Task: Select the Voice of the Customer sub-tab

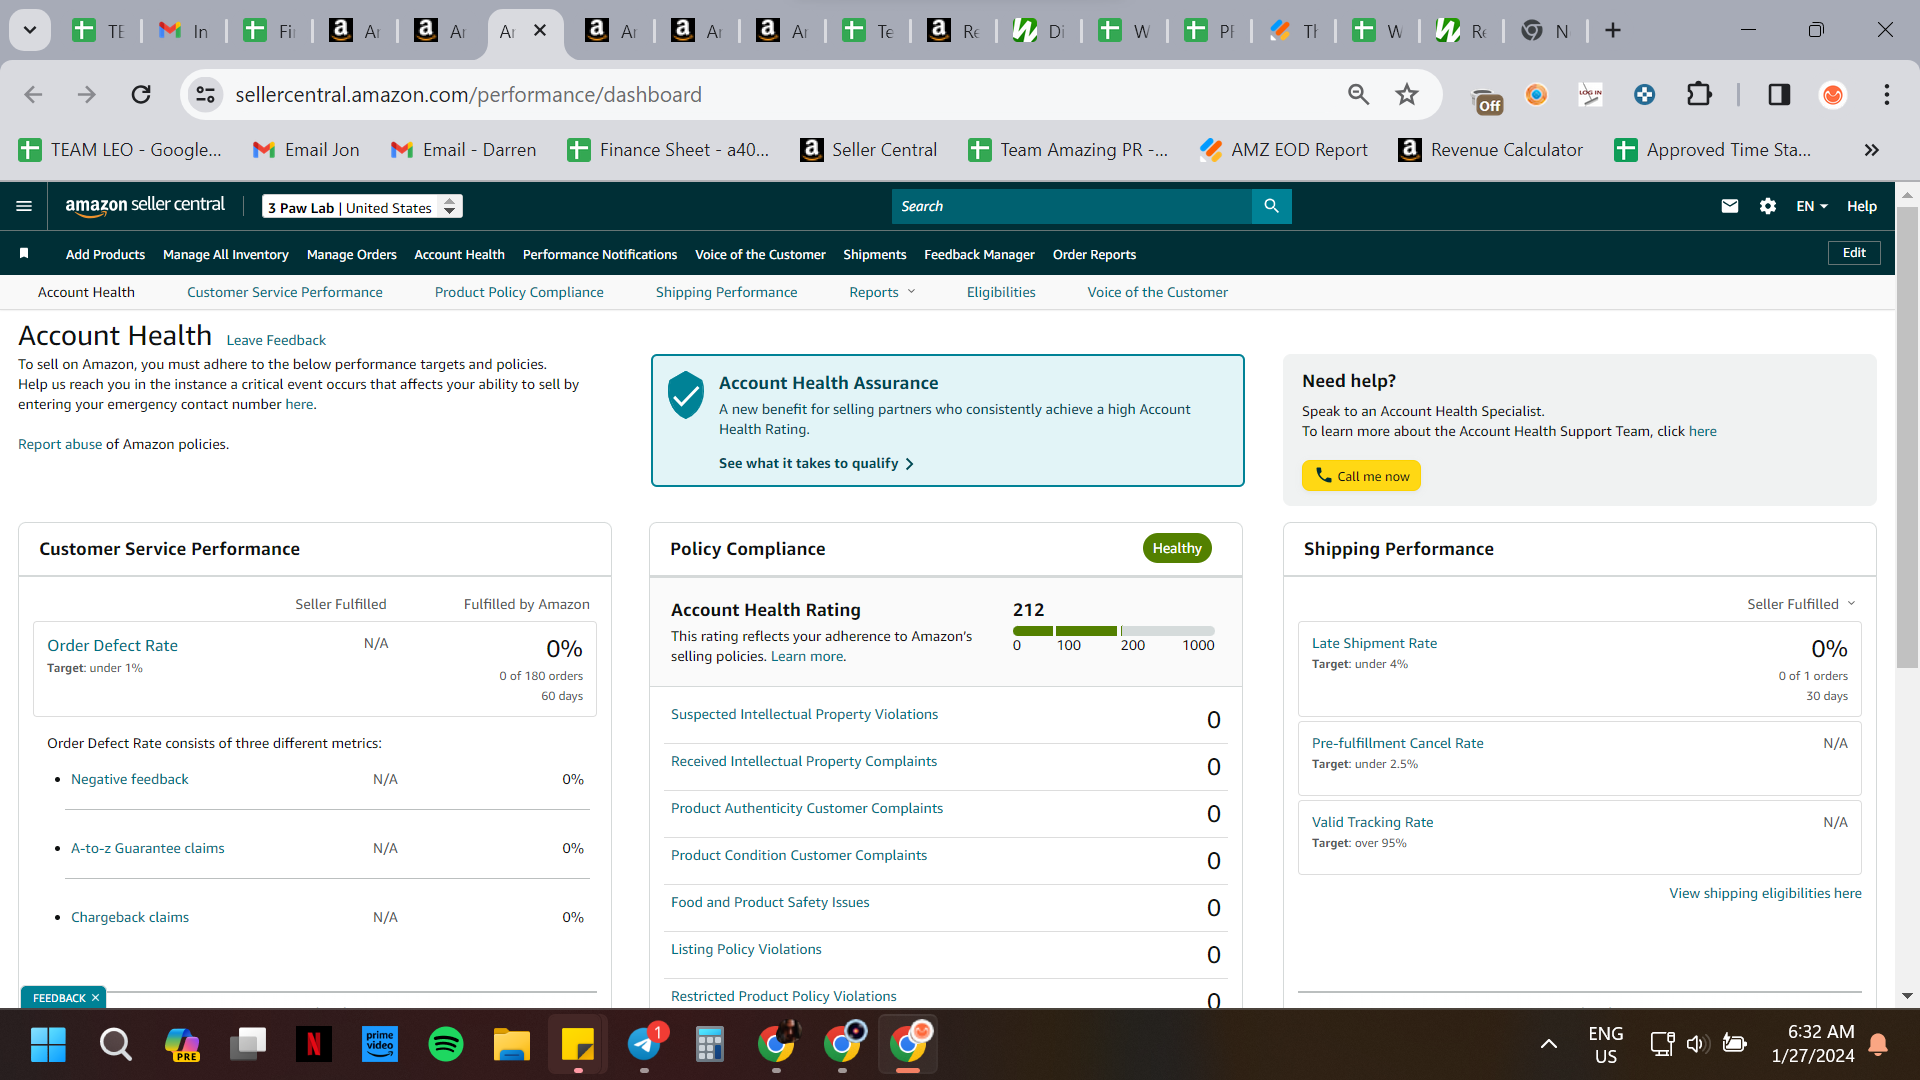Action: tap(1157, 292)
